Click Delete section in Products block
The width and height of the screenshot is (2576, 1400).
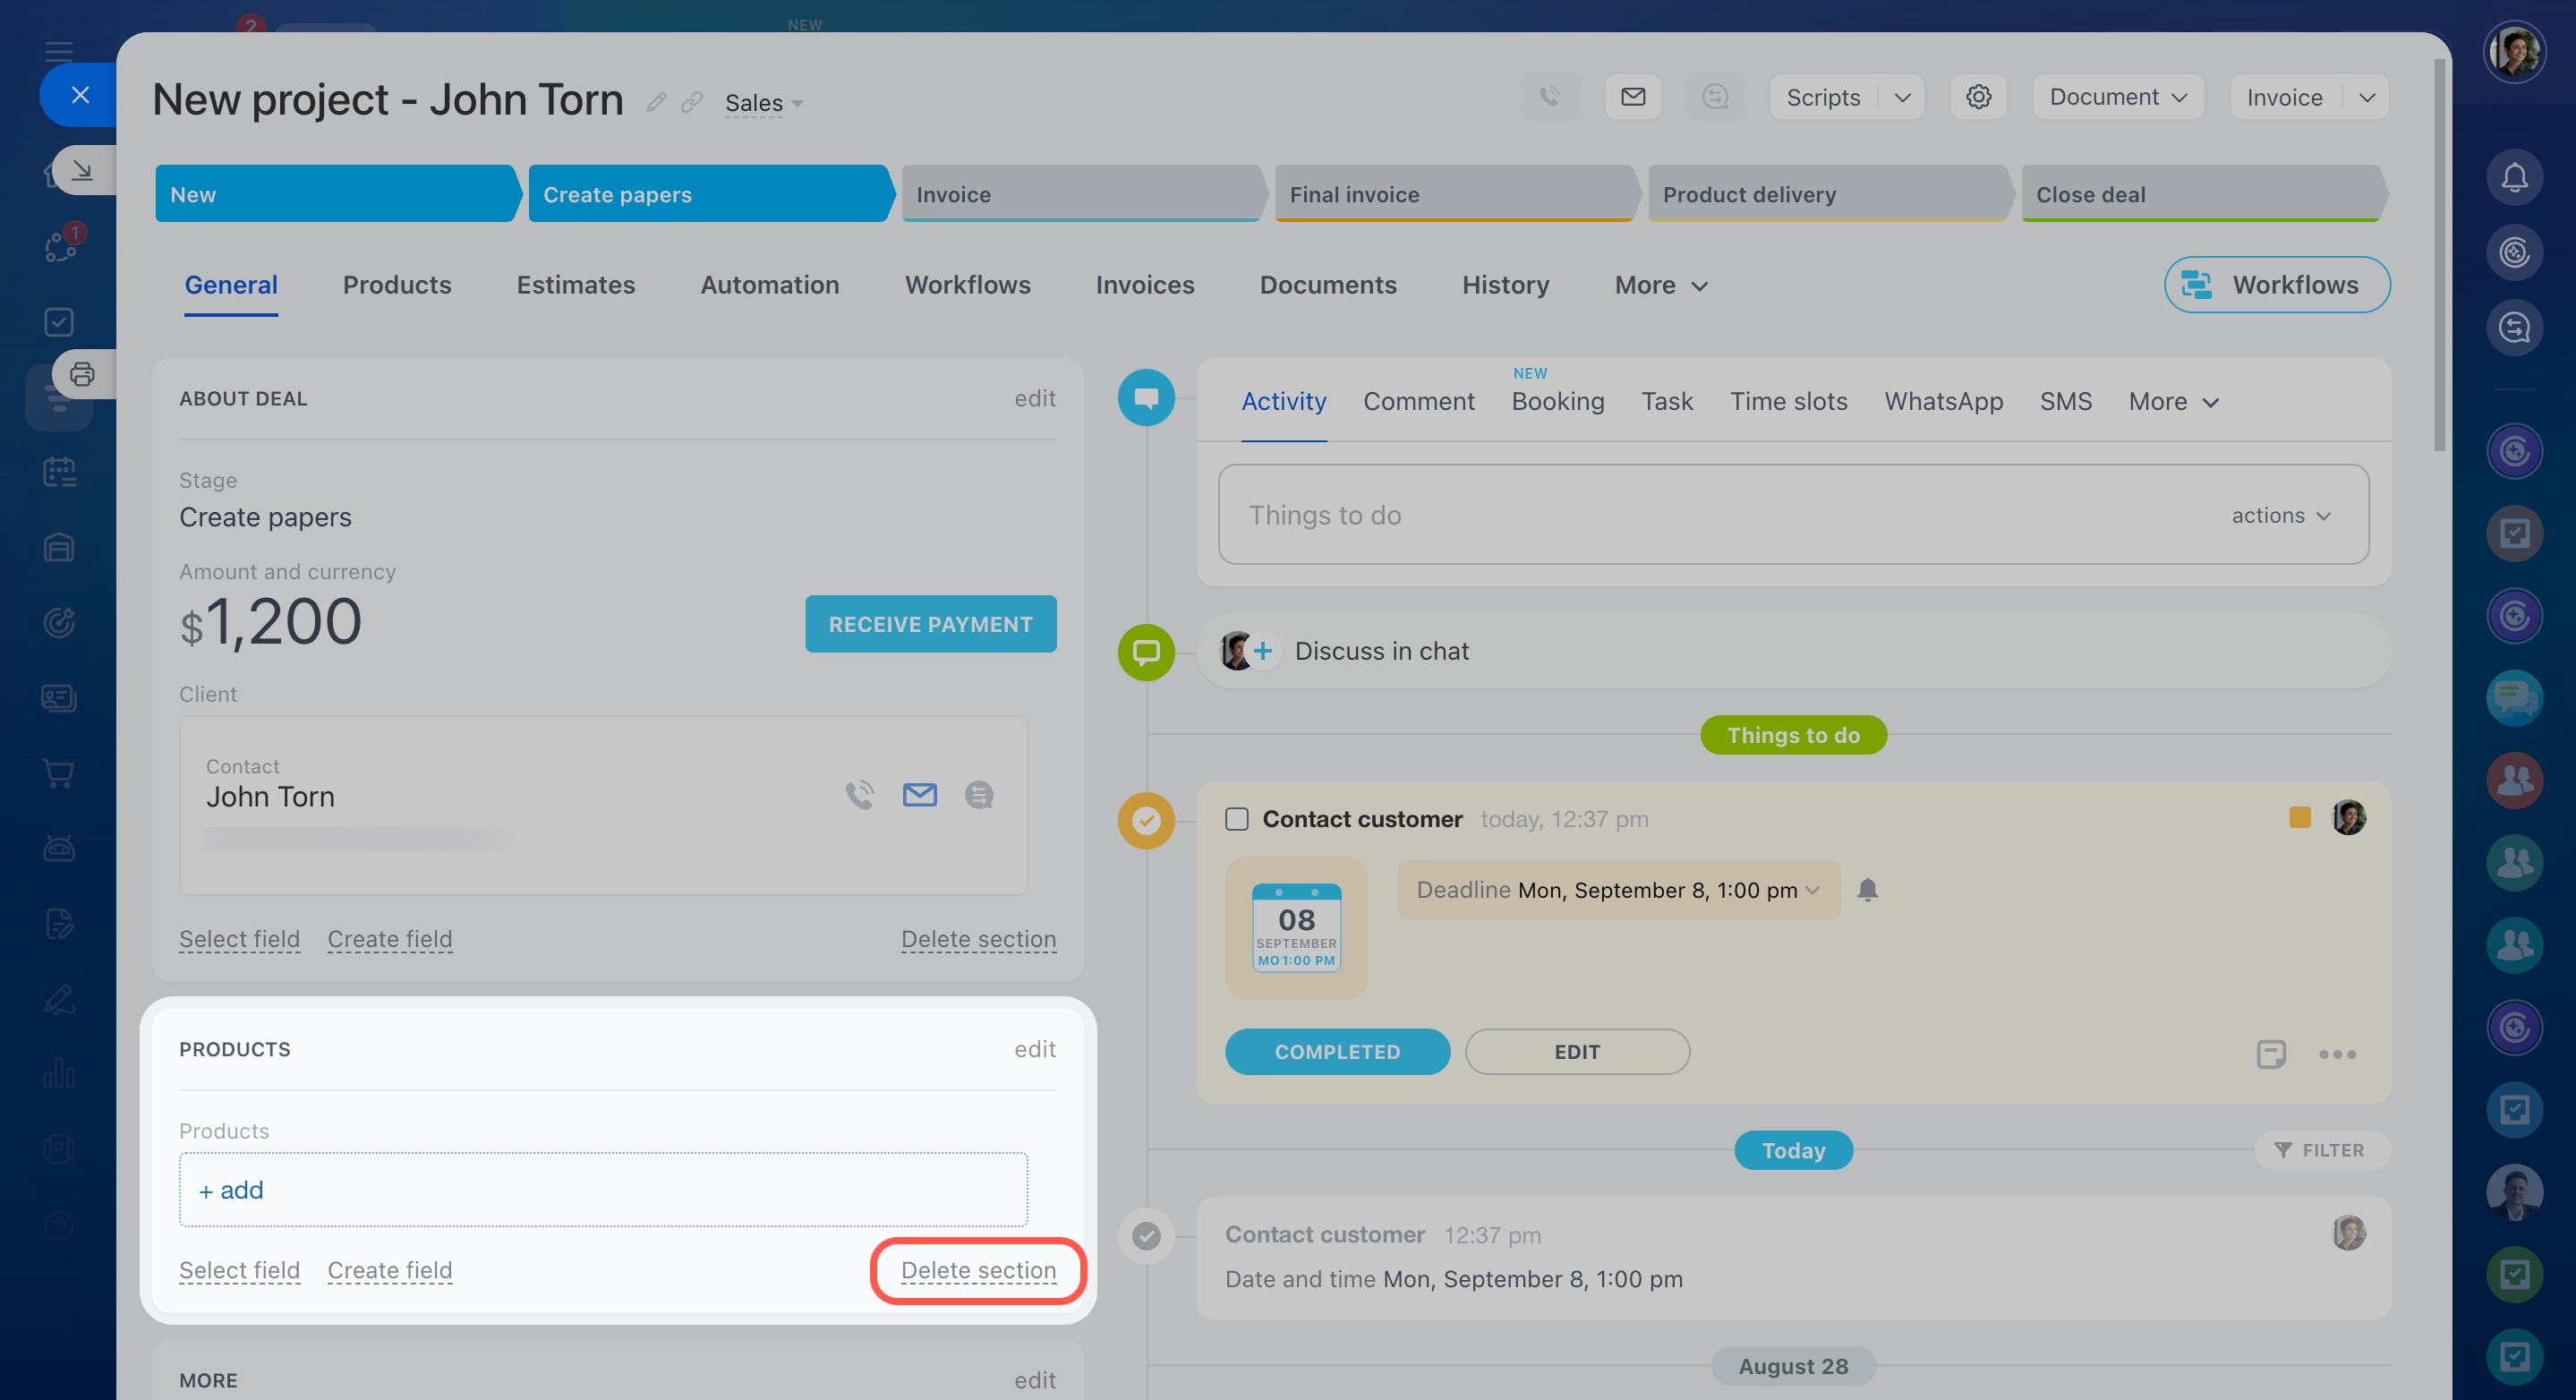click(x=977, y=1270)
